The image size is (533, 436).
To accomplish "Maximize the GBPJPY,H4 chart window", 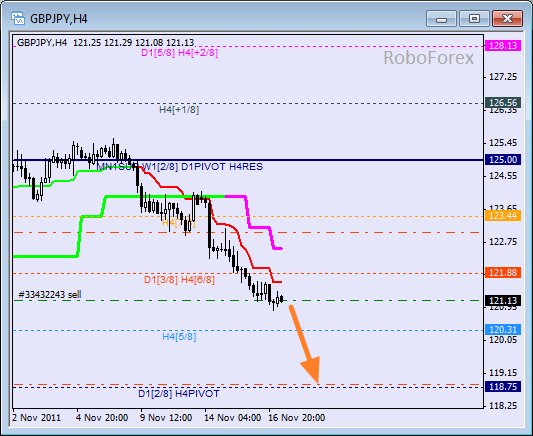I will tap(474, 18).
